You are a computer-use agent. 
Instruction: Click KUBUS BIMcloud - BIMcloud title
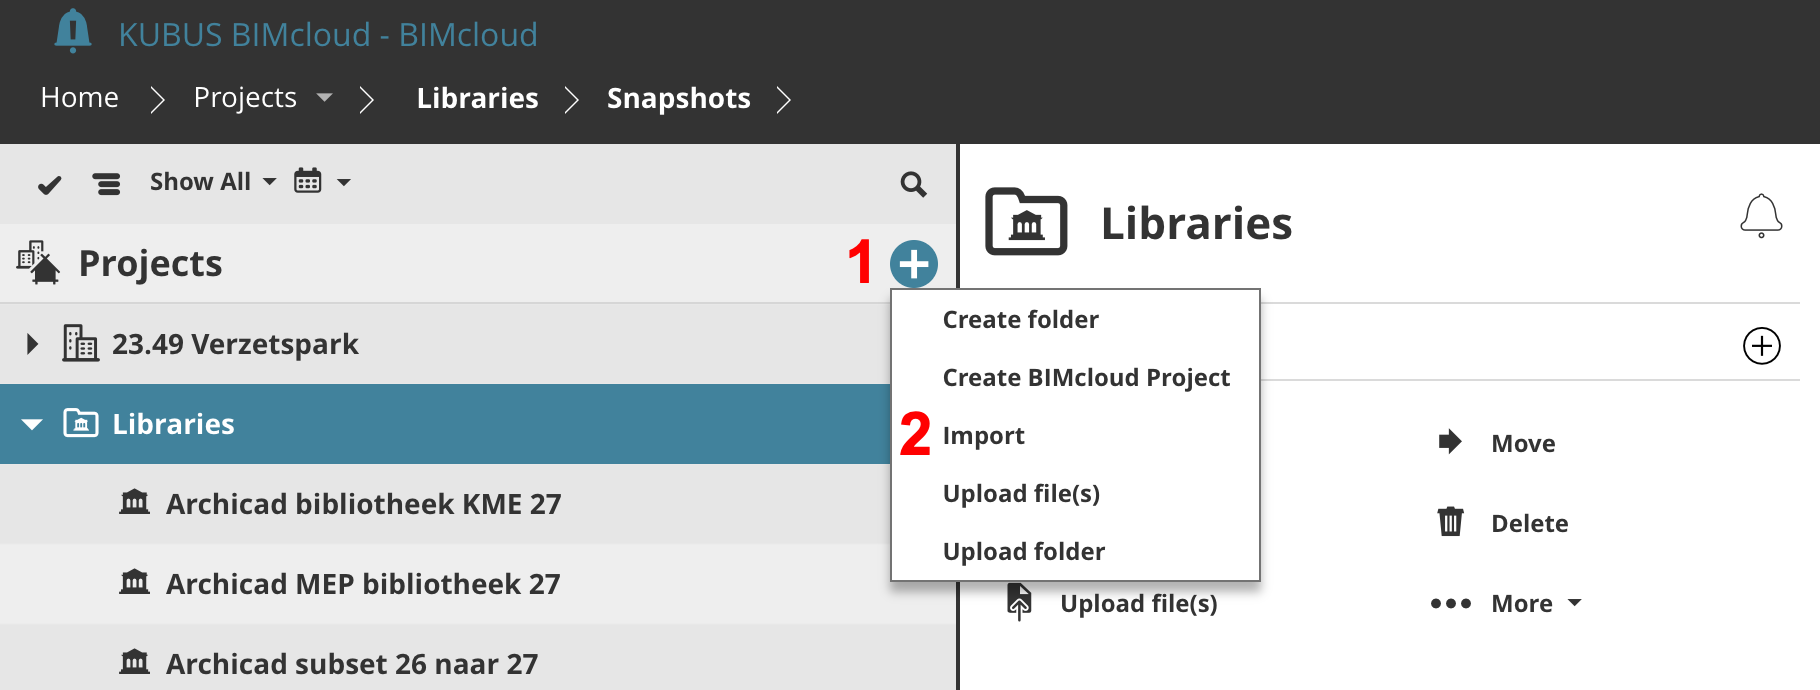(328, 35)
